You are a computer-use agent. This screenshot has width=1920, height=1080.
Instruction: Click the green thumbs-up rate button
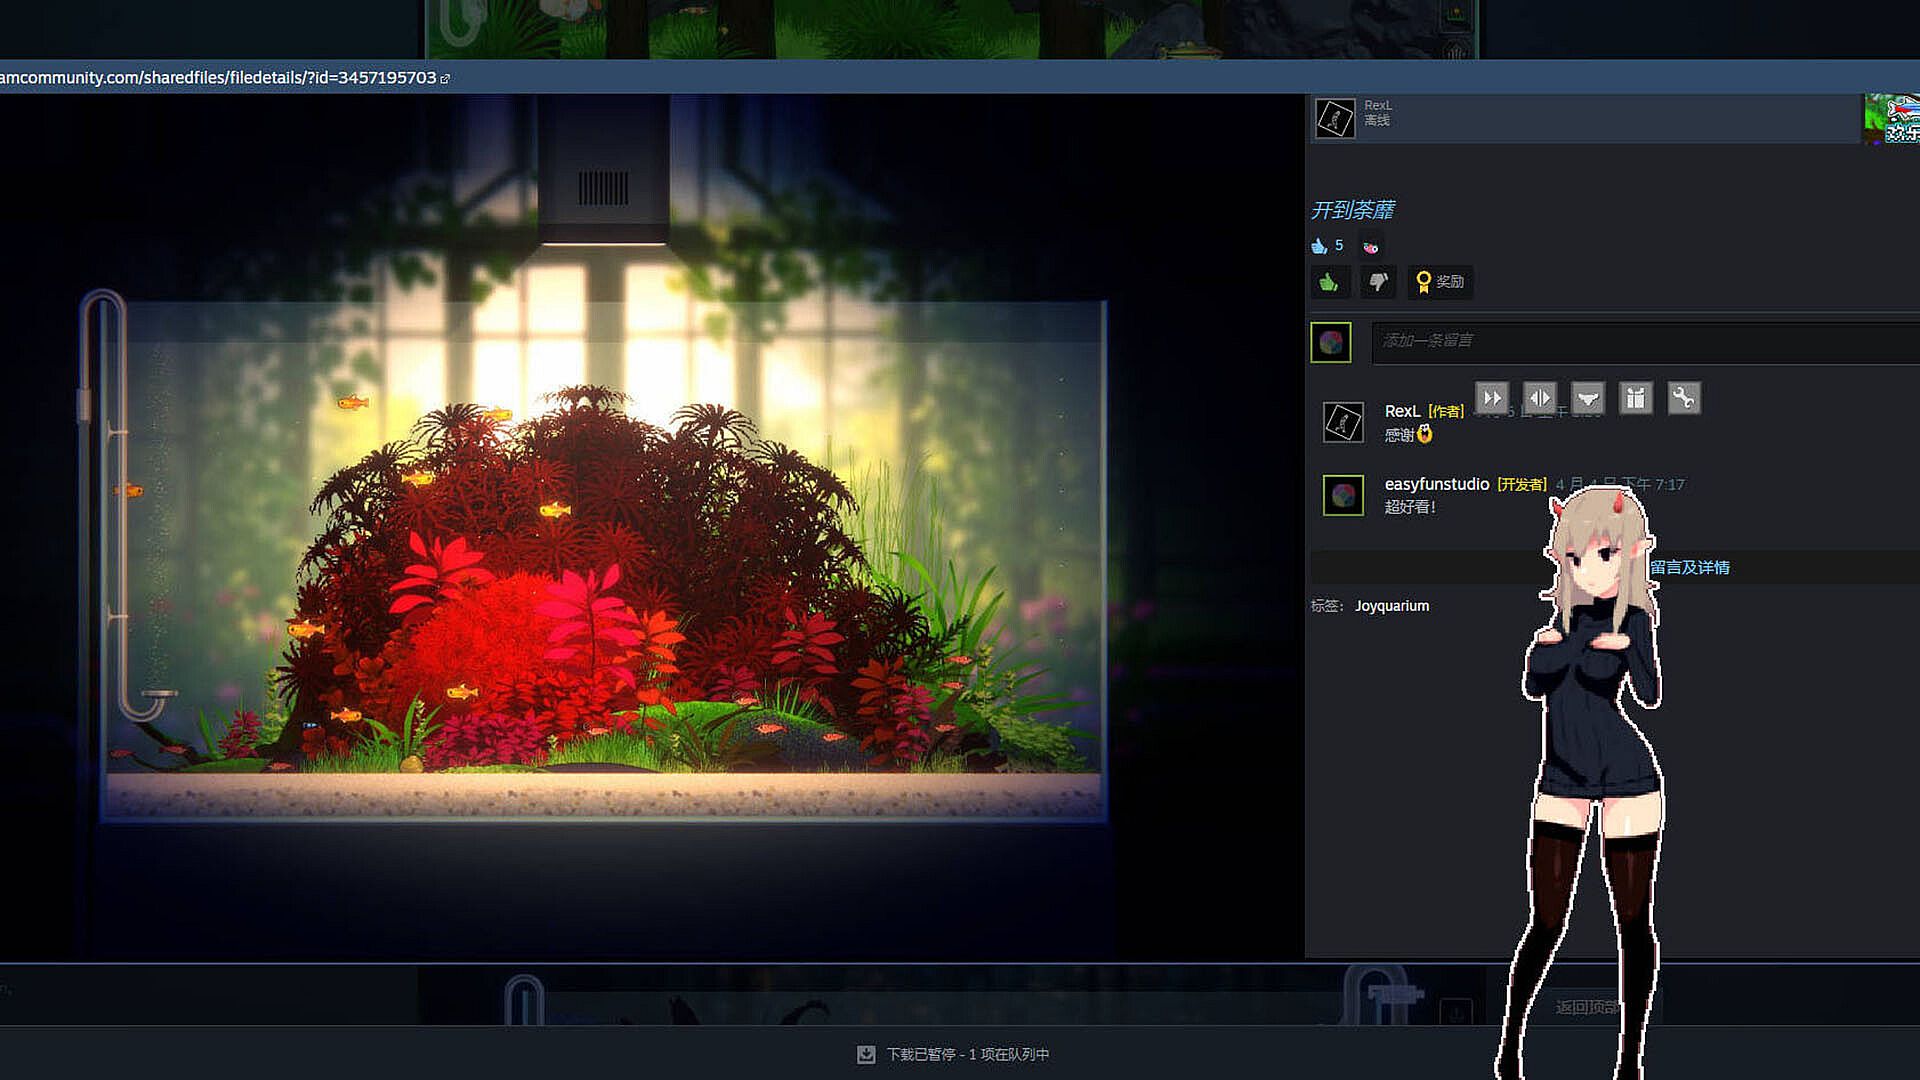pyautogui.click(x=1329, y=282)
